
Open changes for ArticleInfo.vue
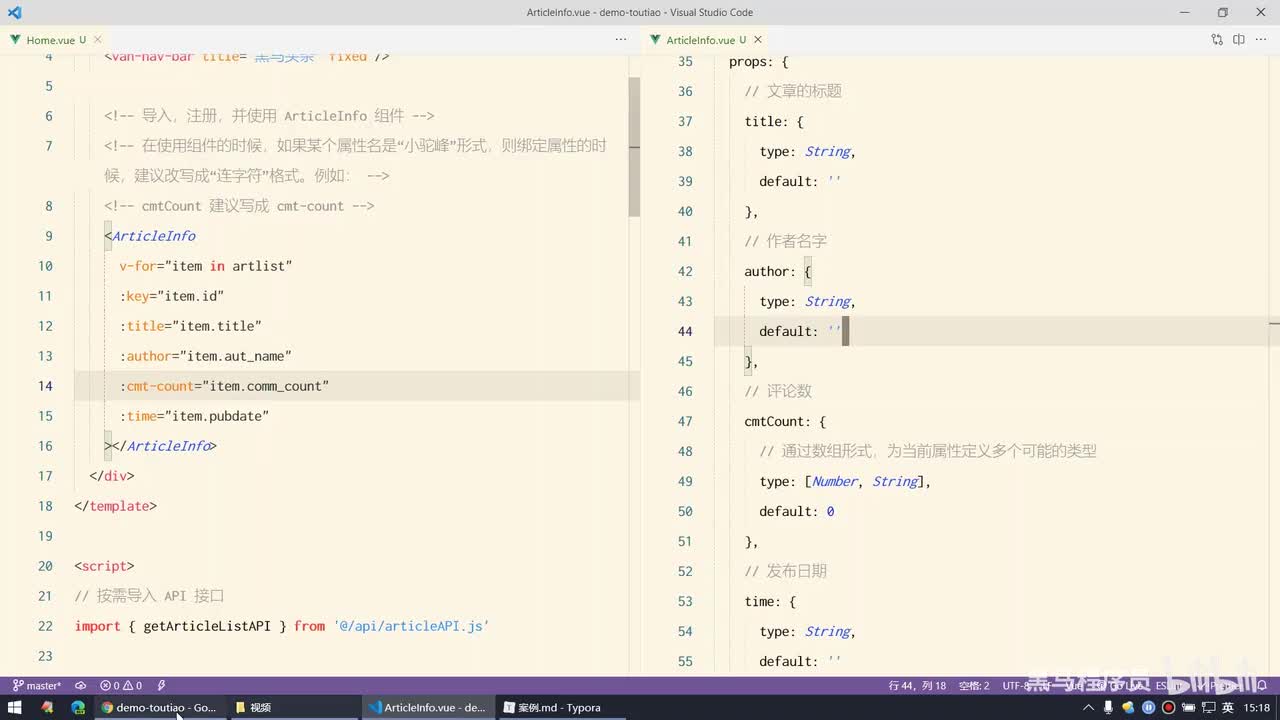[x=1217, y=40]
